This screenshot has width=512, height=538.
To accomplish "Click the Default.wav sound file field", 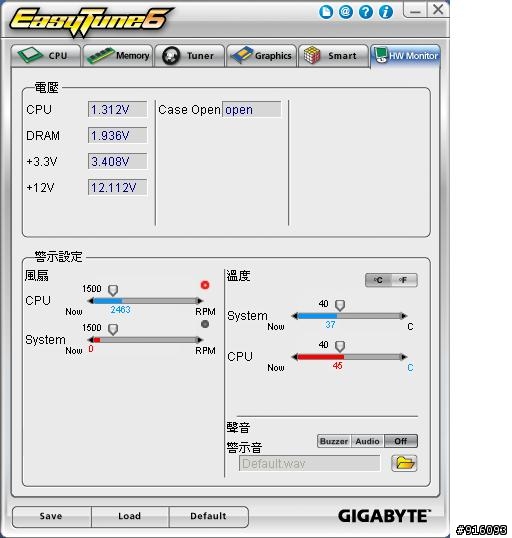I will pos(310,464).
